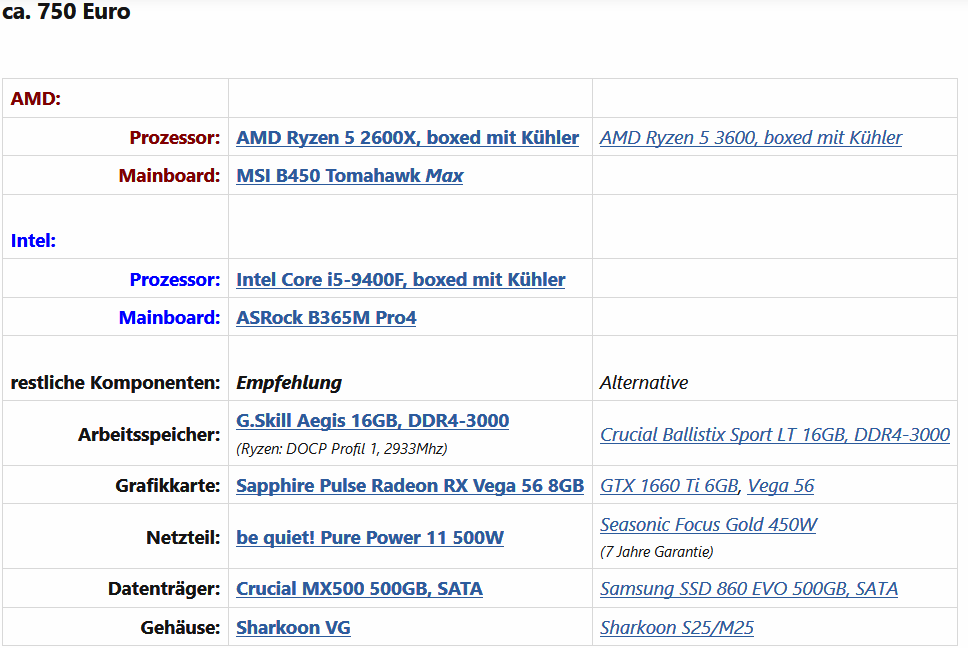Click the 'Grafikkarte:' row label
Screen dimensions: 968x648
click(167, 486)
